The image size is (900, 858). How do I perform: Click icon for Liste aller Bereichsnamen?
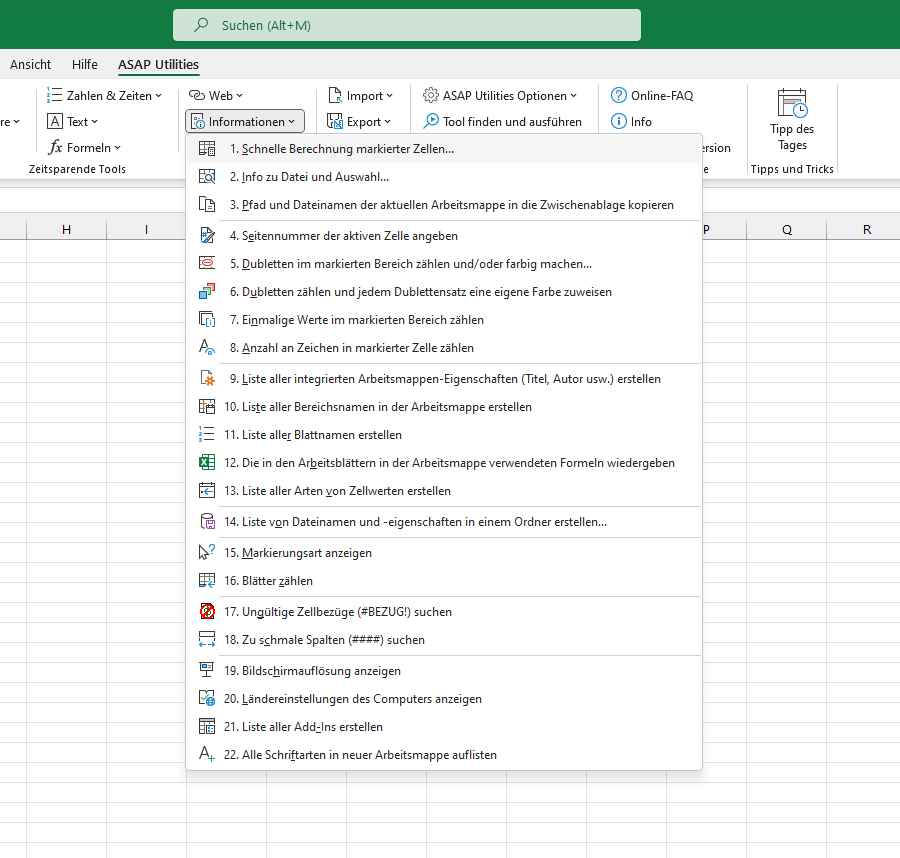click(207, 407)
